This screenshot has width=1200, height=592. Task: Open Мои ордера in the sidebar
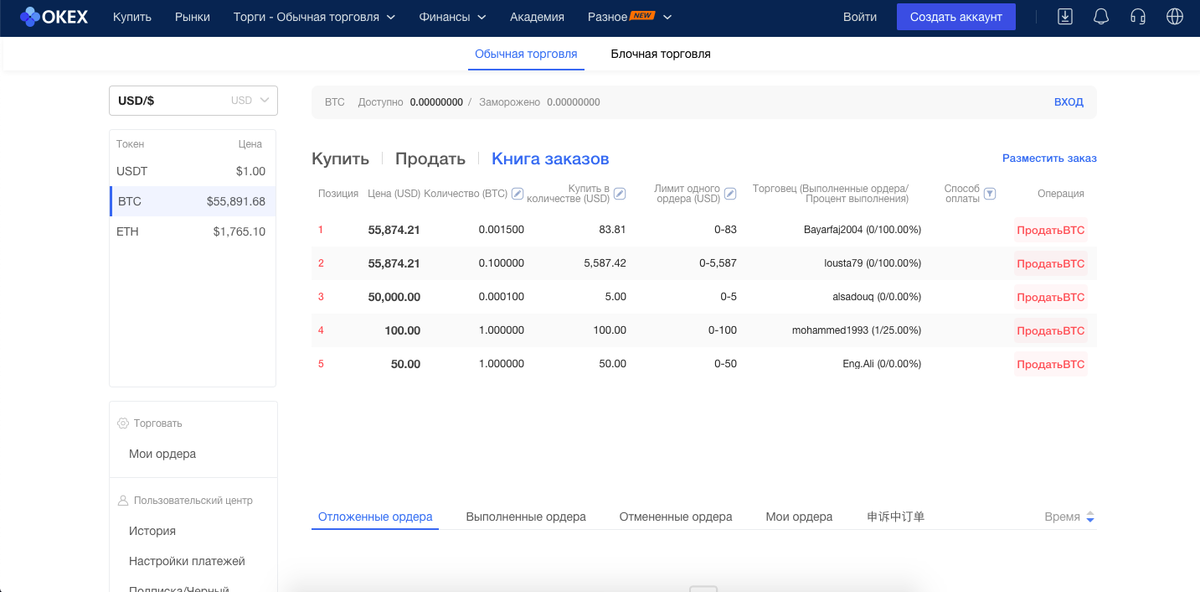click(x=162, y=454)
